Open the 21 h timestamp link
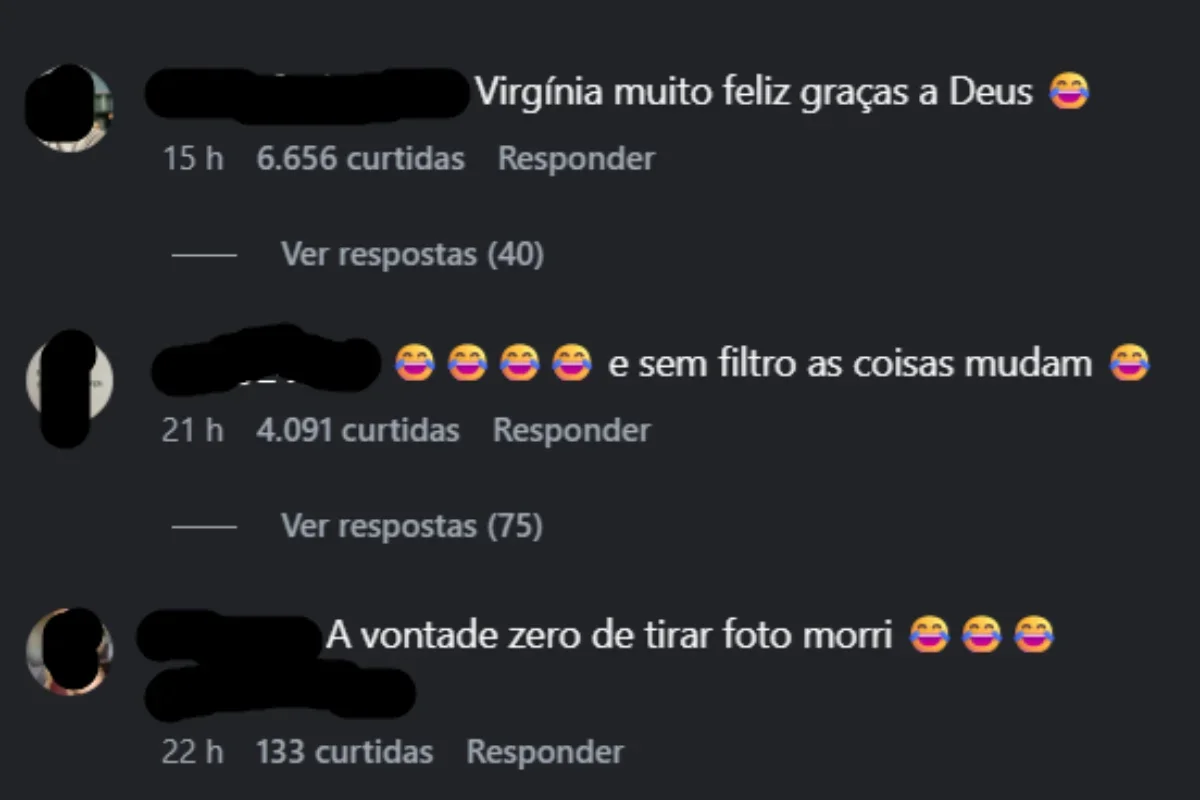This screenshot has width=1200, height=800. click(x=193, y=430)
